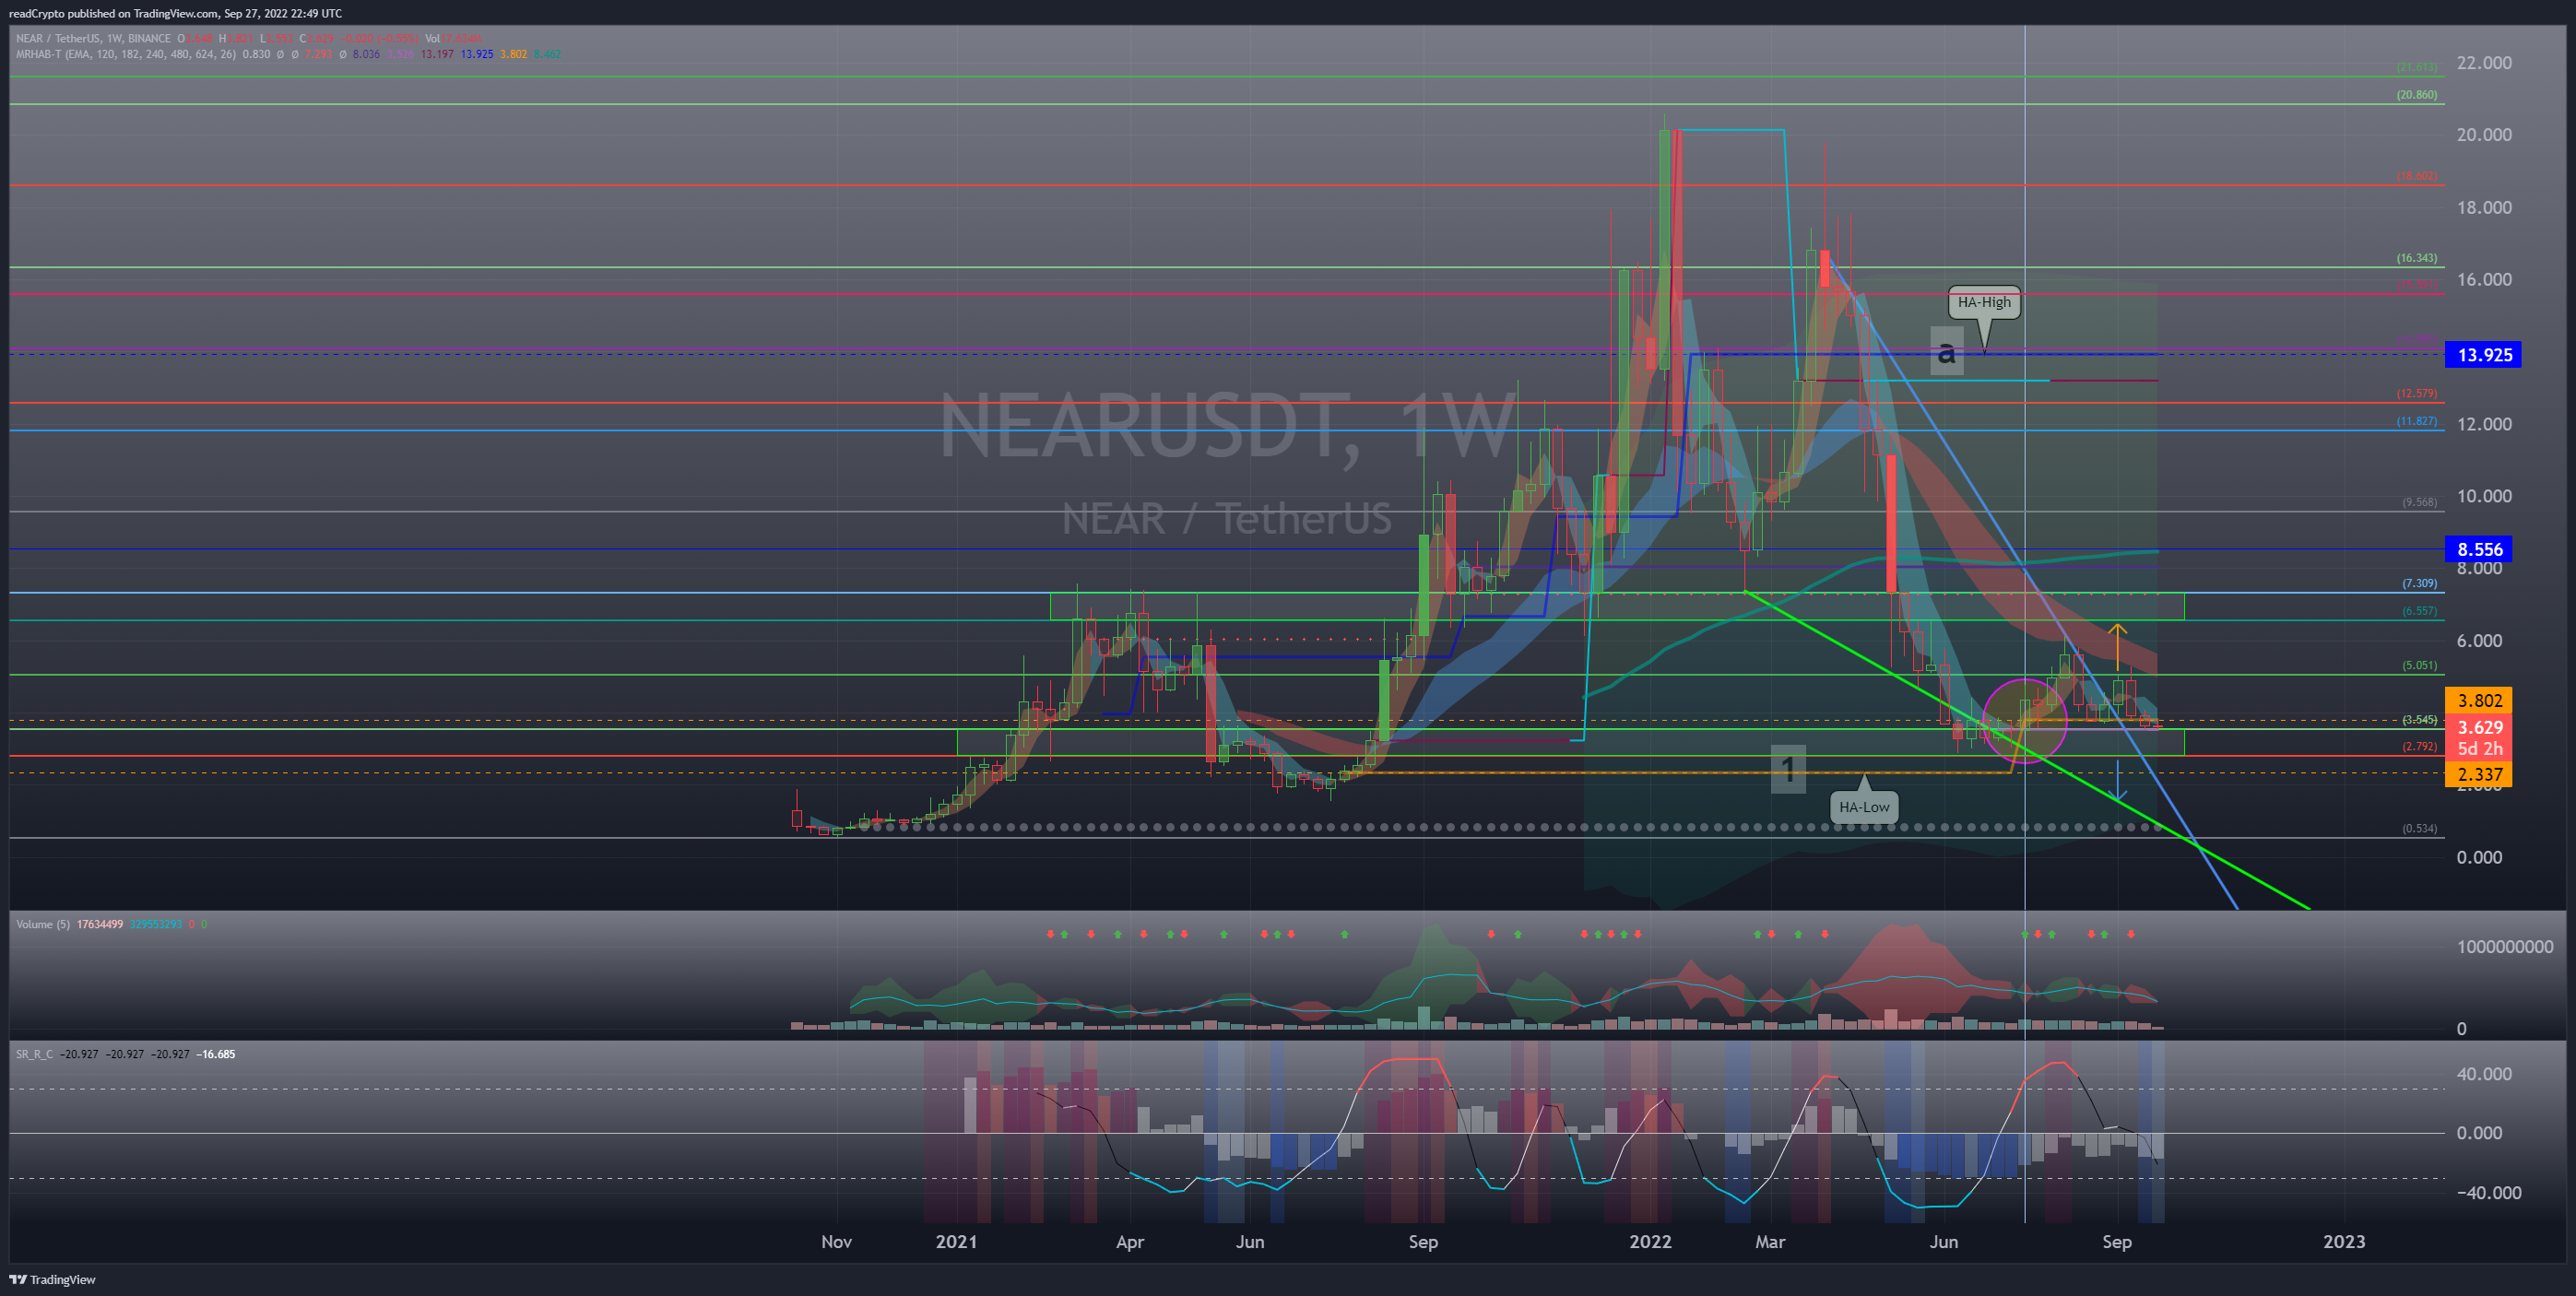Click the (5.051) level label
The image size is (2576, 1296).
coord(2419,665)
